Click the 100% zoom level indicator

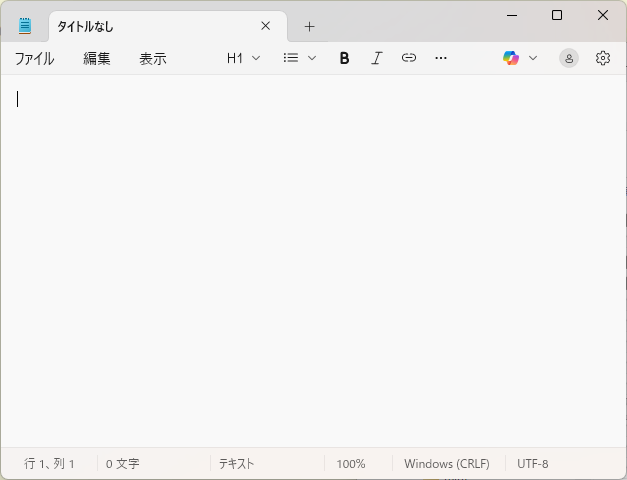point(351,464)
